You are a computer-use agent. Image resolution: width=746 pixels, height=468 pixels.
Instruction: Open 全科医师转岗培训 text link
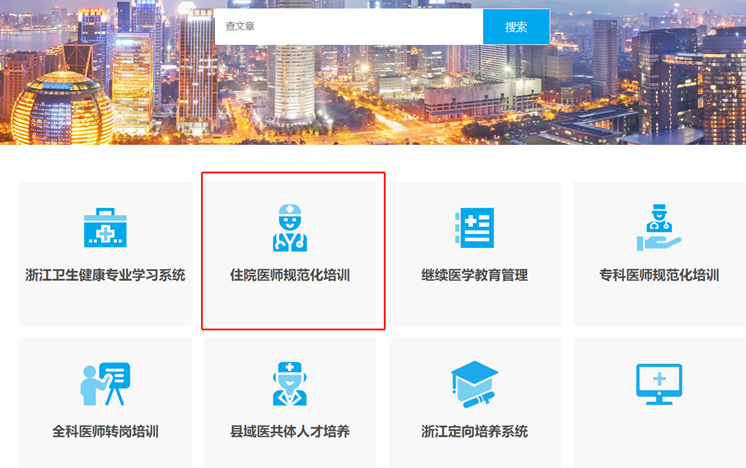click(105, 432)
